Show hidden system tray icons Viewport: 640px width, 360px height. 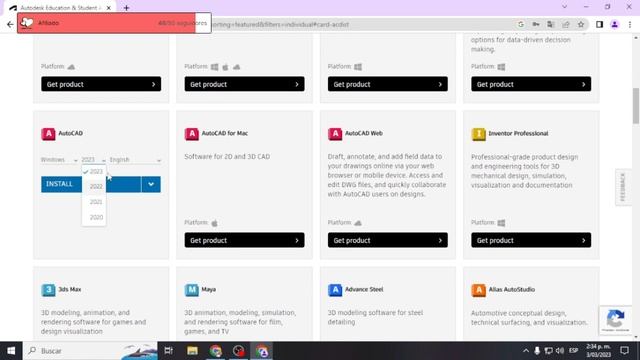526,351
